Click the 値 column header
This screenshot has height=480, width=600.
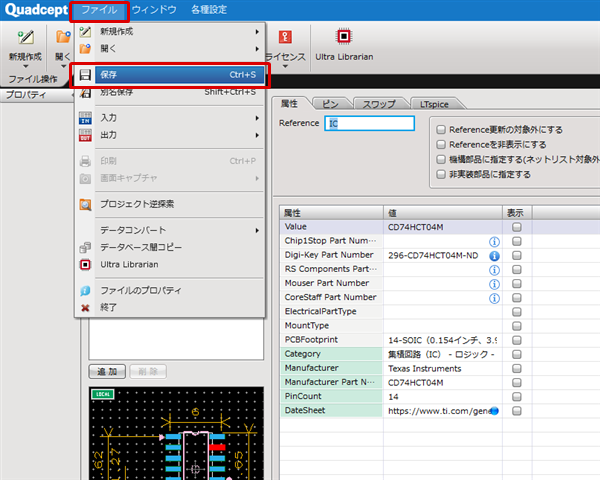tap(443, 213)
